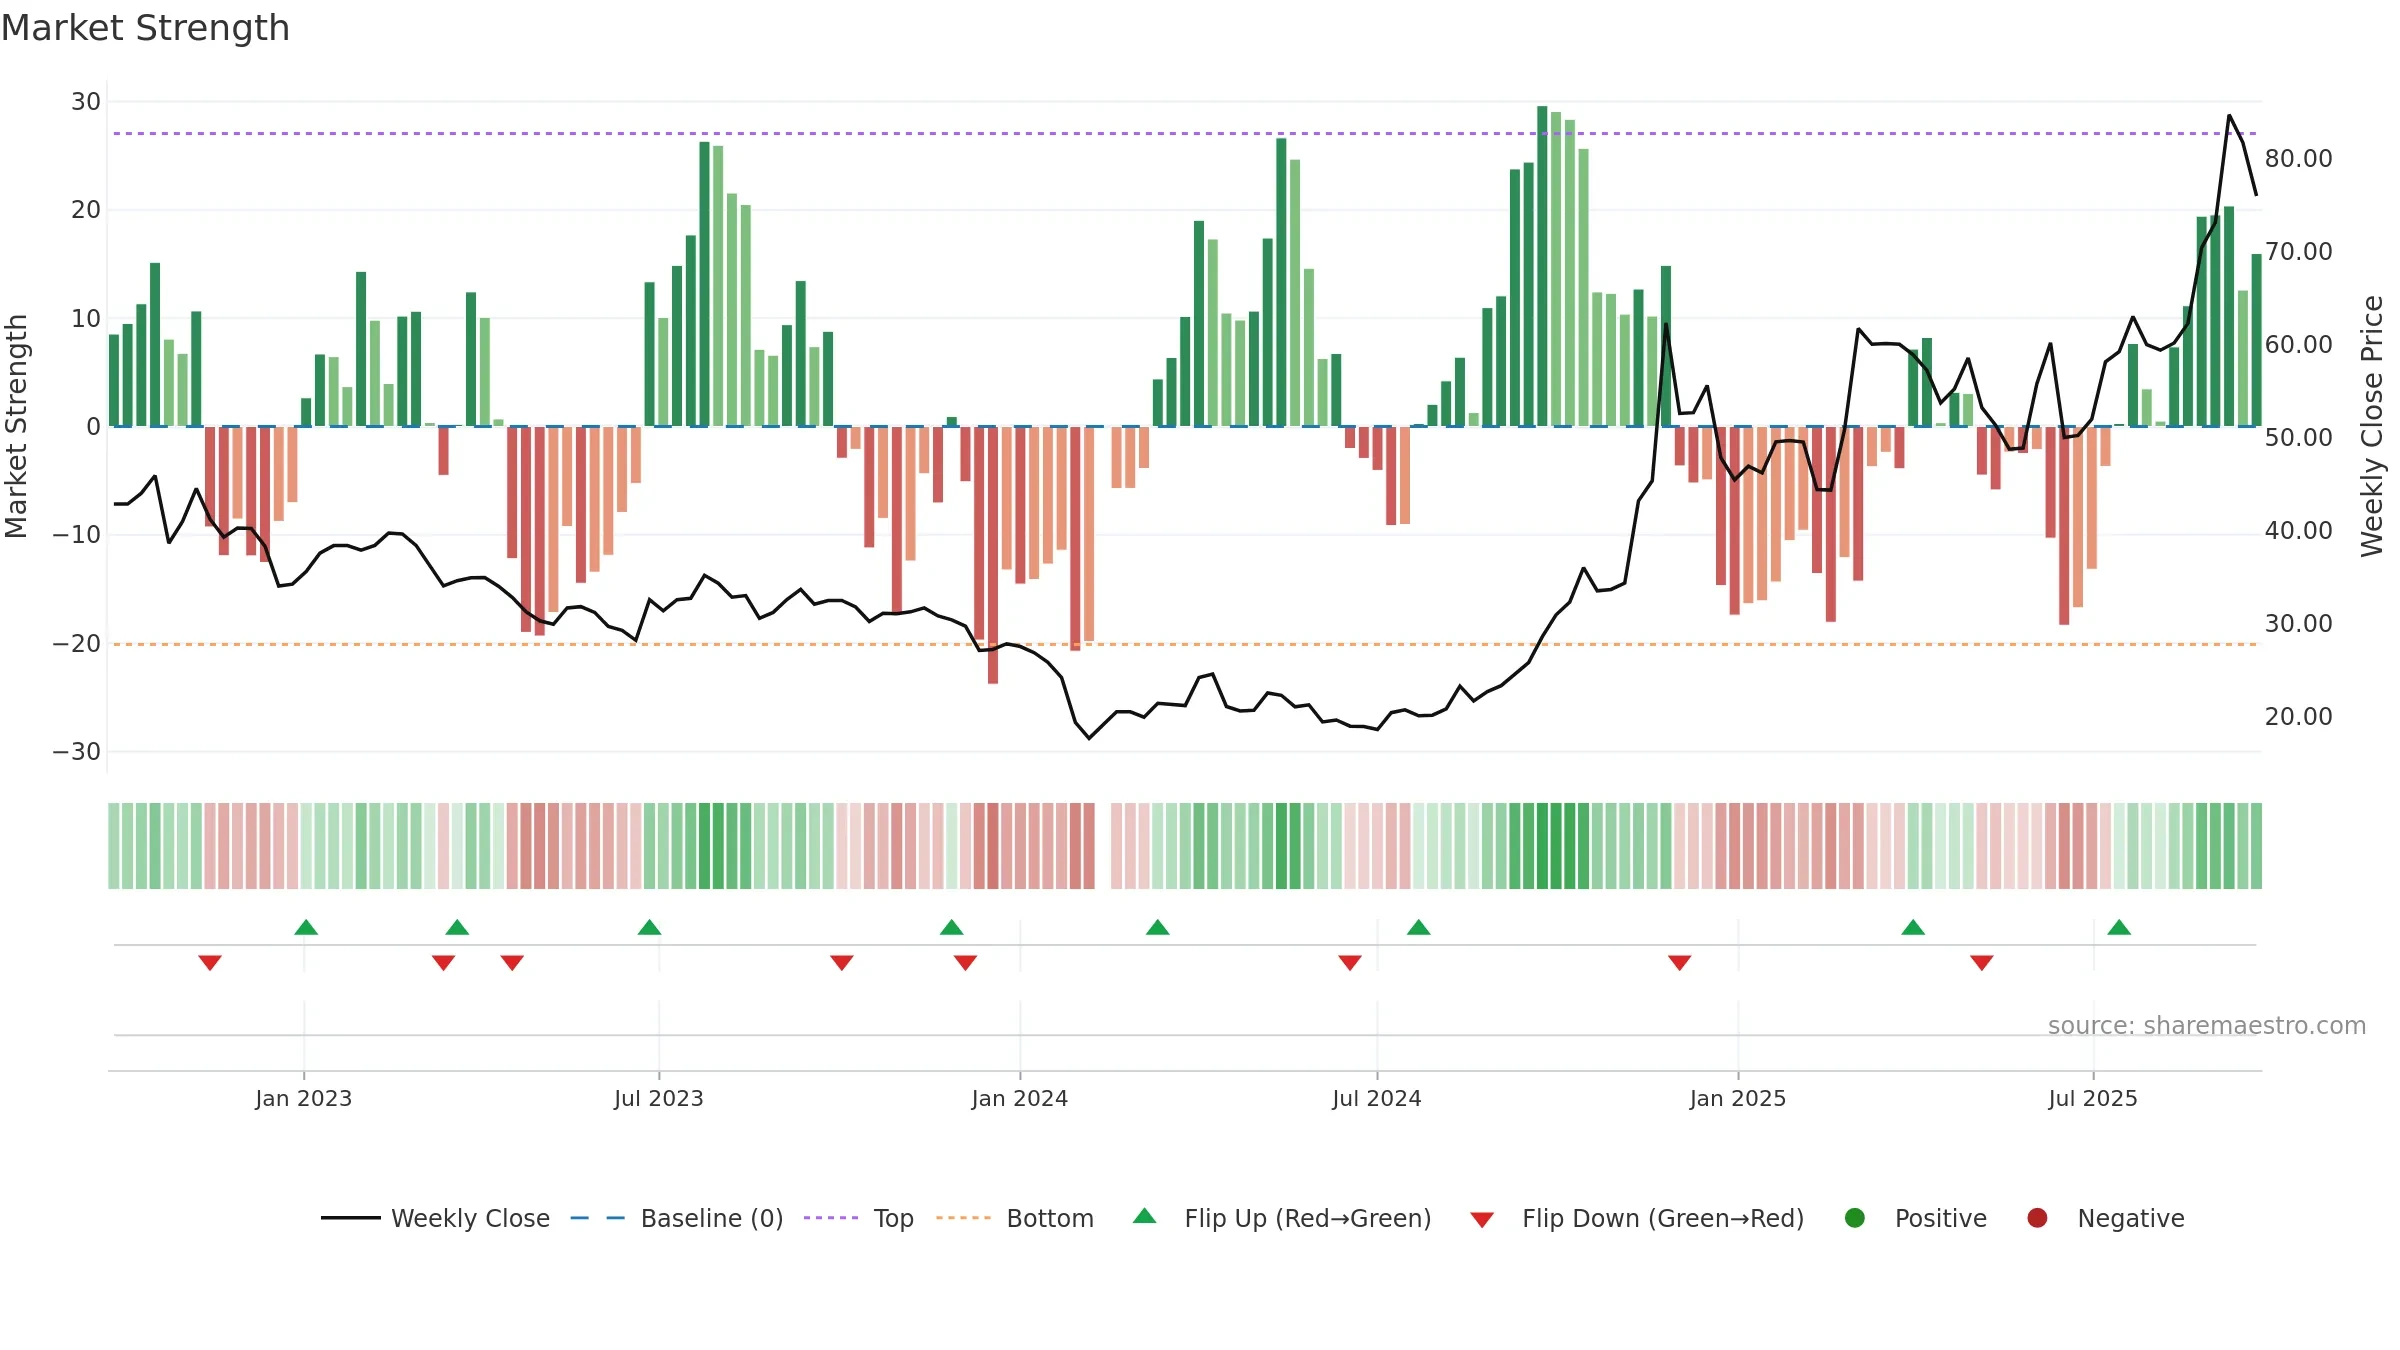Click the Jul 2024 x-axis label
The height and width of the screenshot is (1350, 2400).
click(1377, 1099)
